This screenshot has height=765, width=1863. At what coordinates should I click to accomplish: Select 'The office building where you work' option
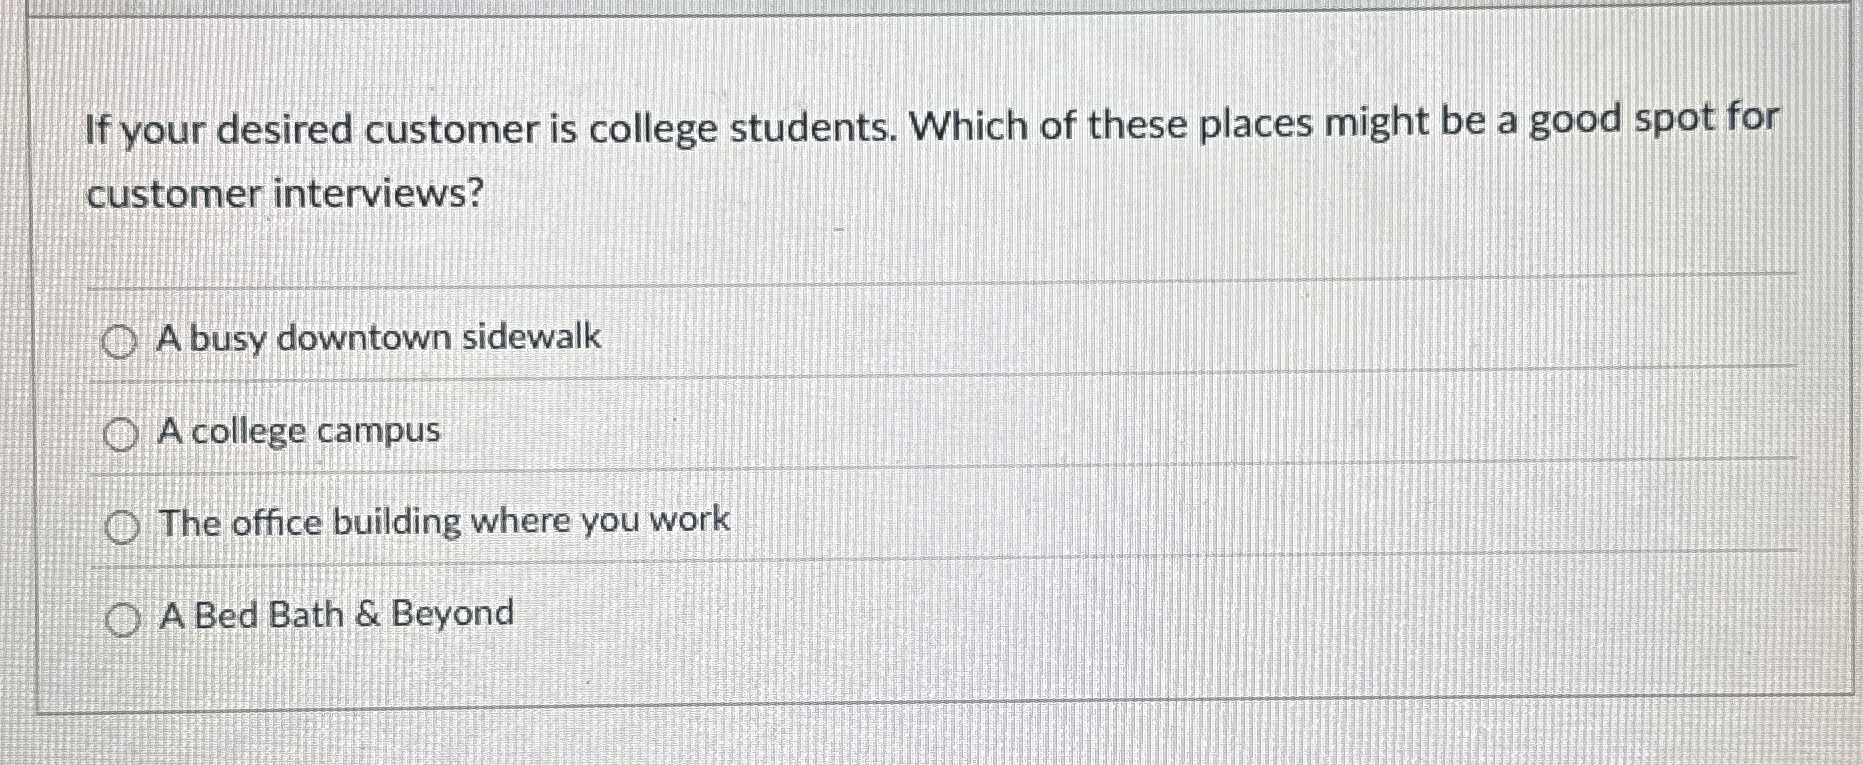(x=122, y=525)
